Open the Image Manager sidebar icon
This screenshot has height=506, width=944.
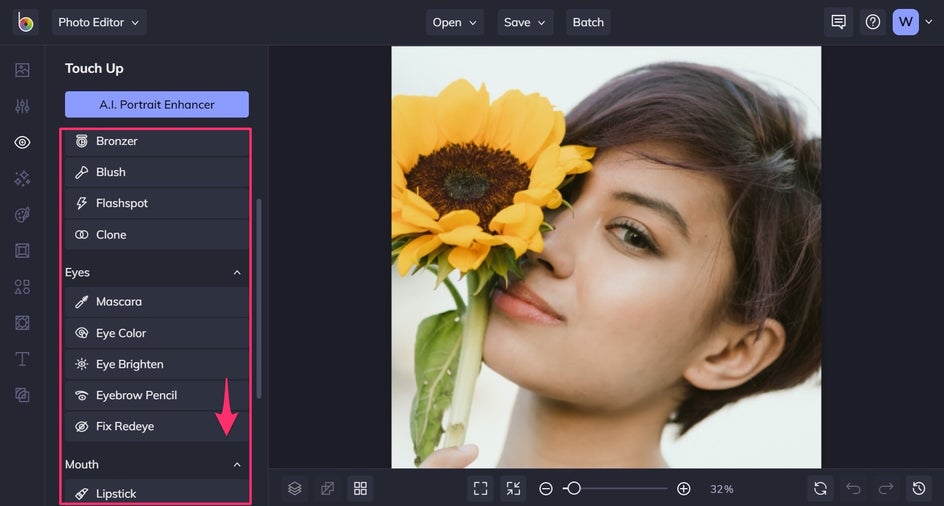(22, 70)
